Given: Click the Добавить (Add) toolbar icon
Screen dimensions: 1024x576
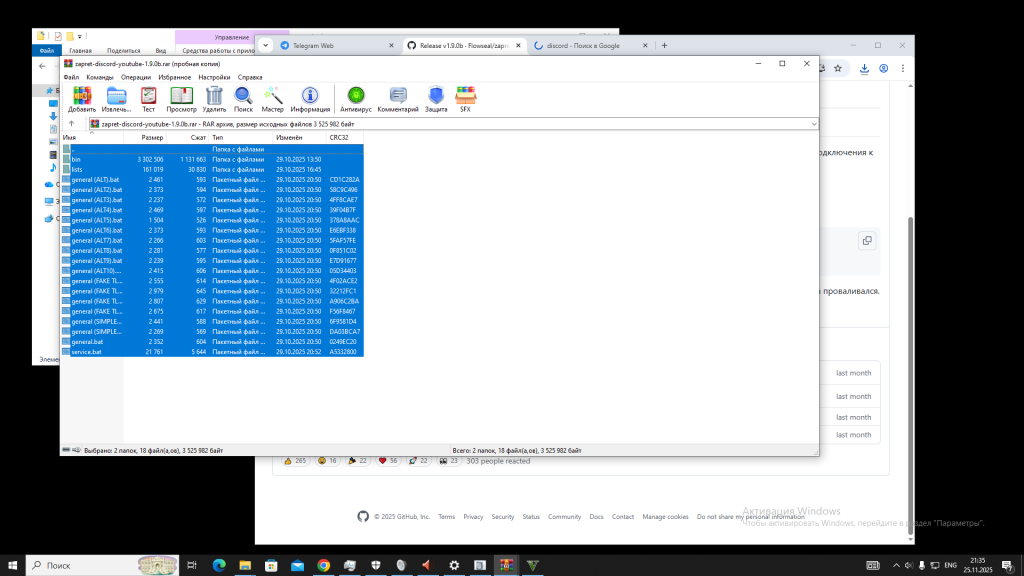Looking at the screenshot, I should pyautogui.click(x=82, y=97).
